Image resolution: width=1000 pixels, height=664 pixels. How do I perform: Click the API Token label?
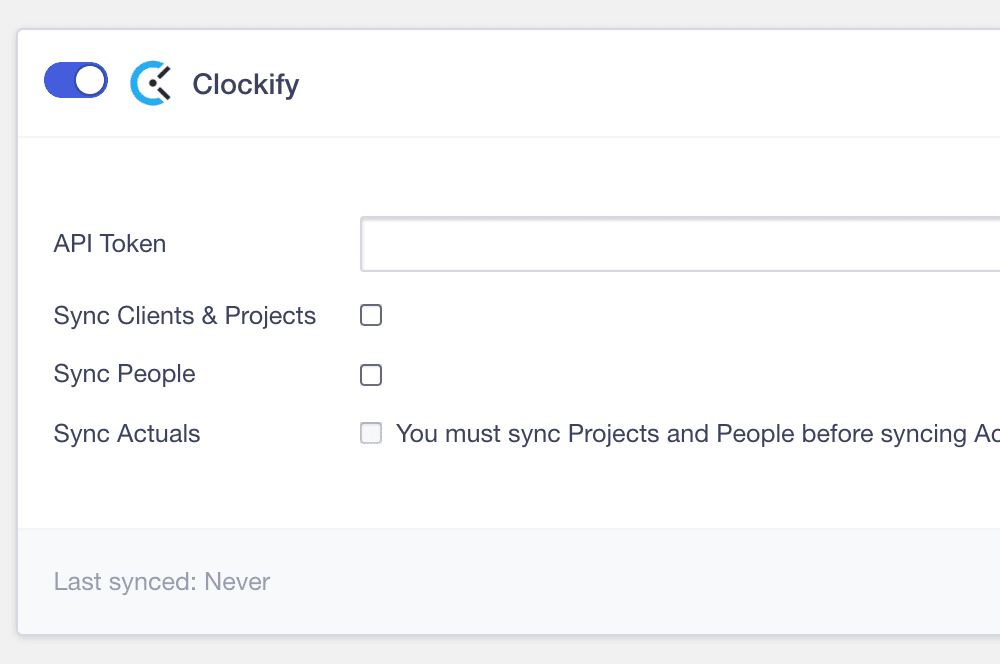tap(110, 243)
